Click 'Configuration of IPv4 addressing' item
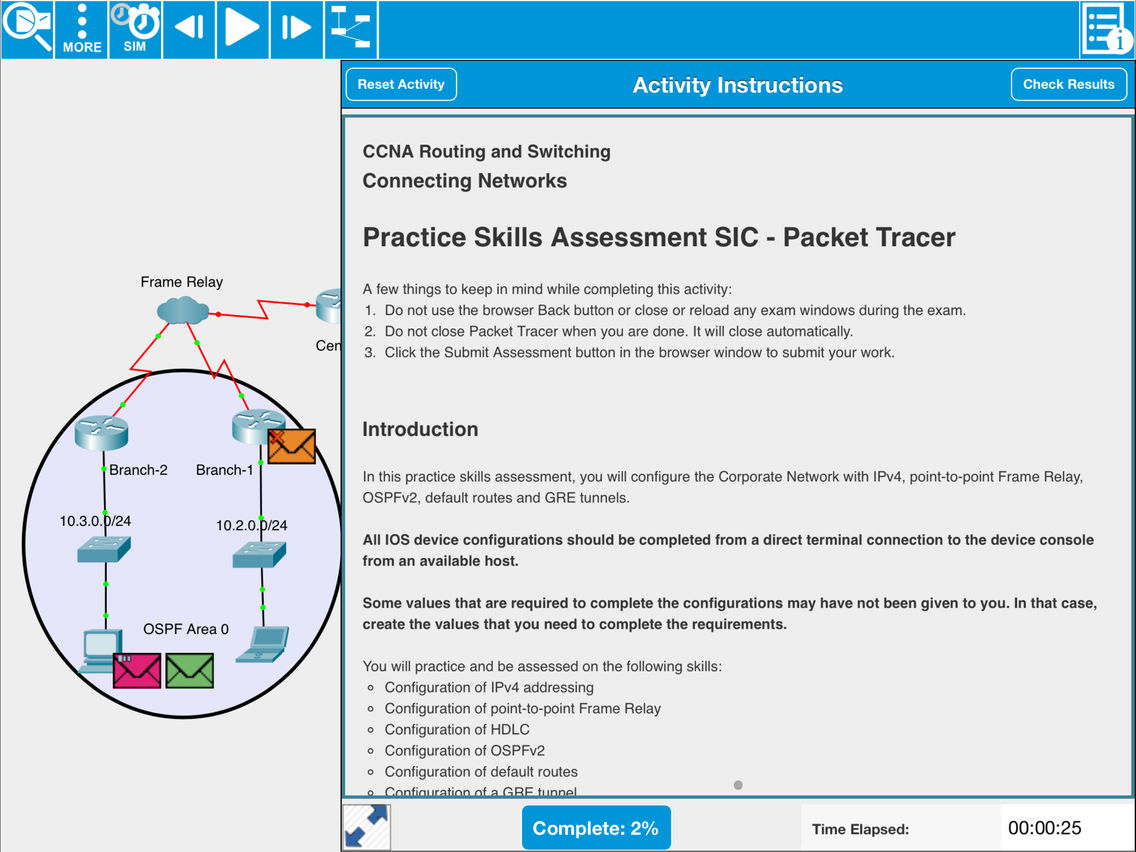This screenshot has height=852, width=1136. click(489, 688)
